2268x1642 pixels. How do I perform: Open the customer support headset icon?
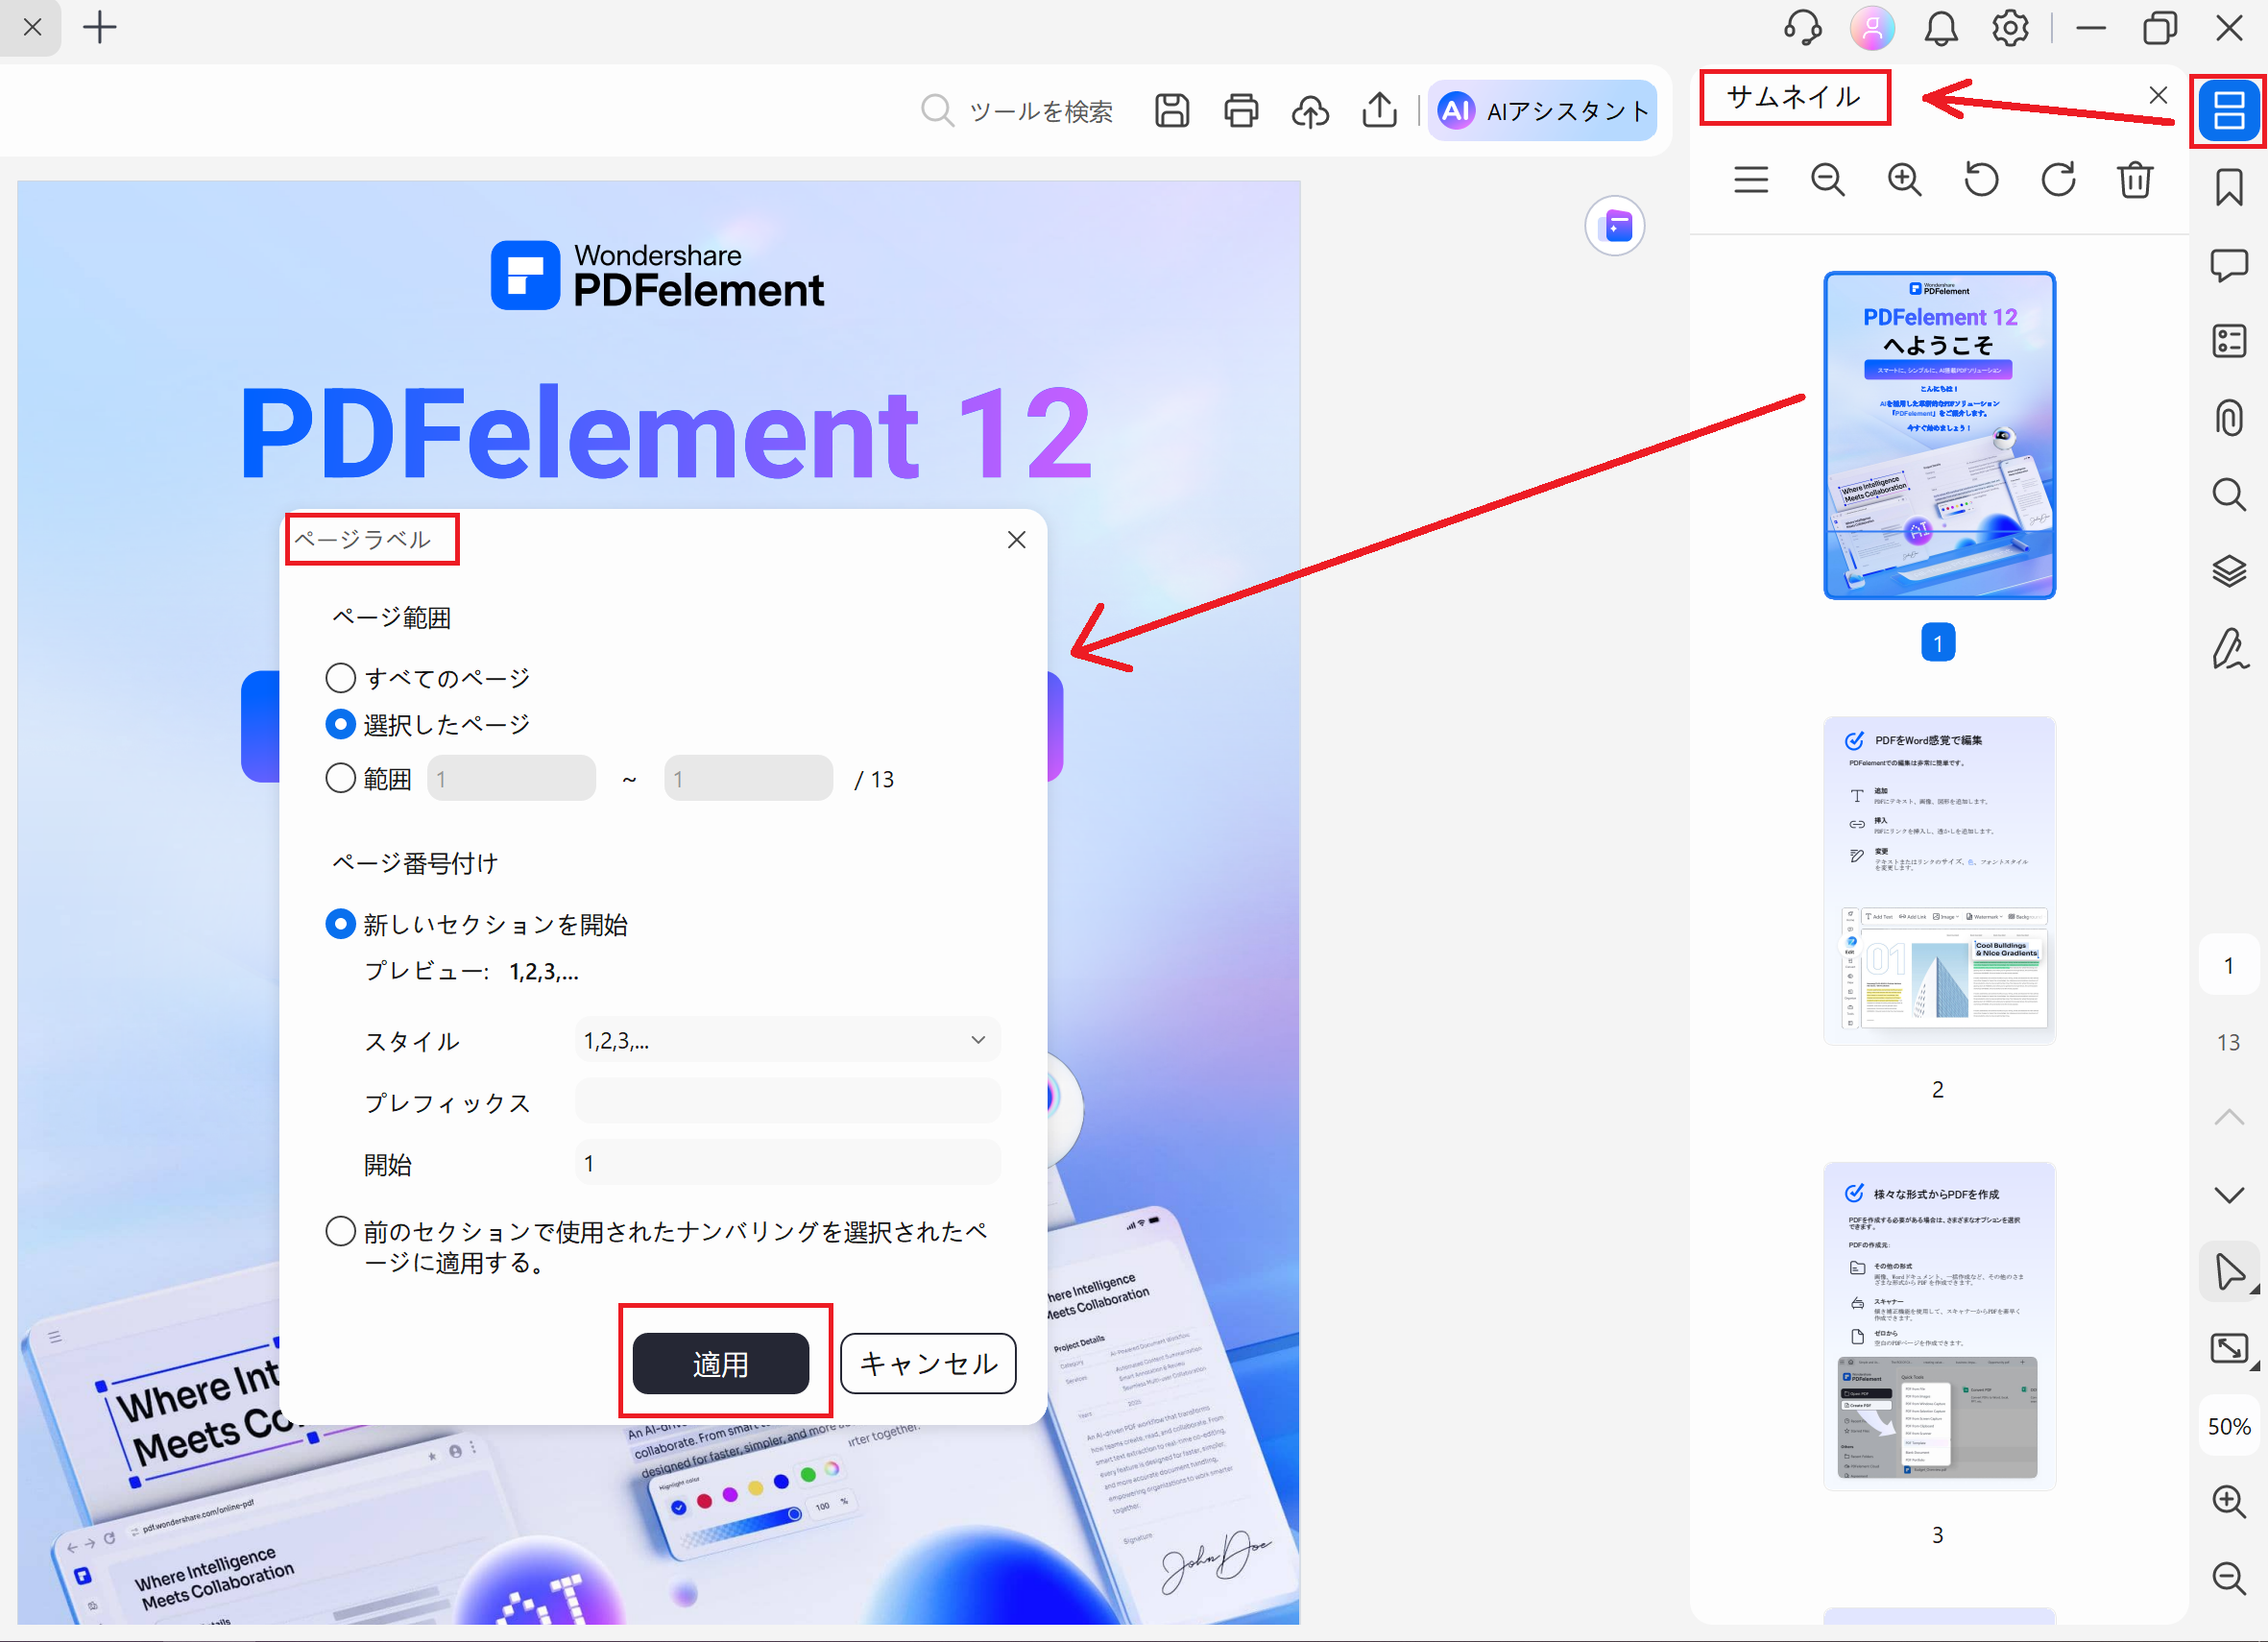(x=1803, y=28)
